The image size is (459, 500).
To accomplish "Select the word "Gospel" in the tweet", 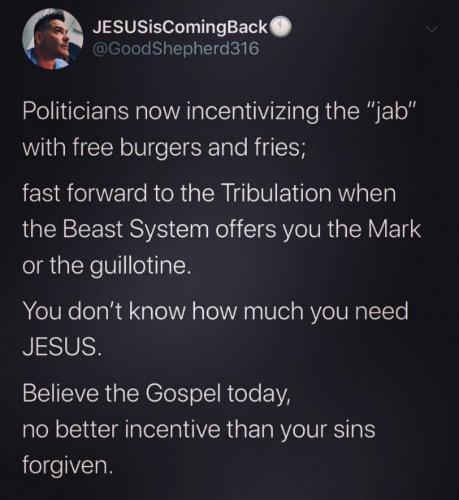I will coord(183,393).
